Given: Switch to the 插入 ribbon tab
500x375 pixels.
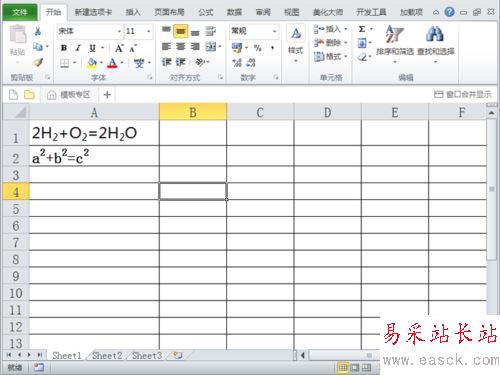Looking at the screenshot, I should pos(133,12).
